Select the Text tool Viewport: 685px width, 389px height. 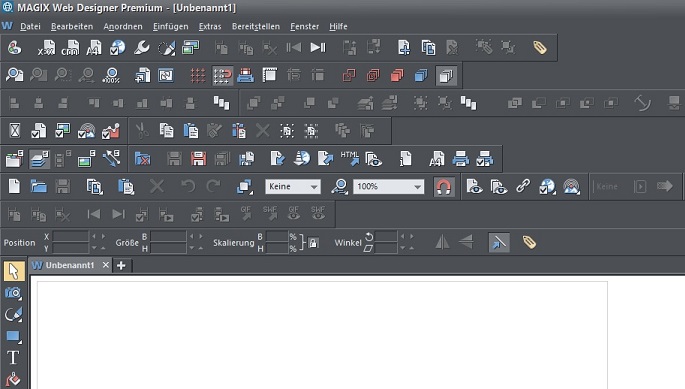click(13, 358)
